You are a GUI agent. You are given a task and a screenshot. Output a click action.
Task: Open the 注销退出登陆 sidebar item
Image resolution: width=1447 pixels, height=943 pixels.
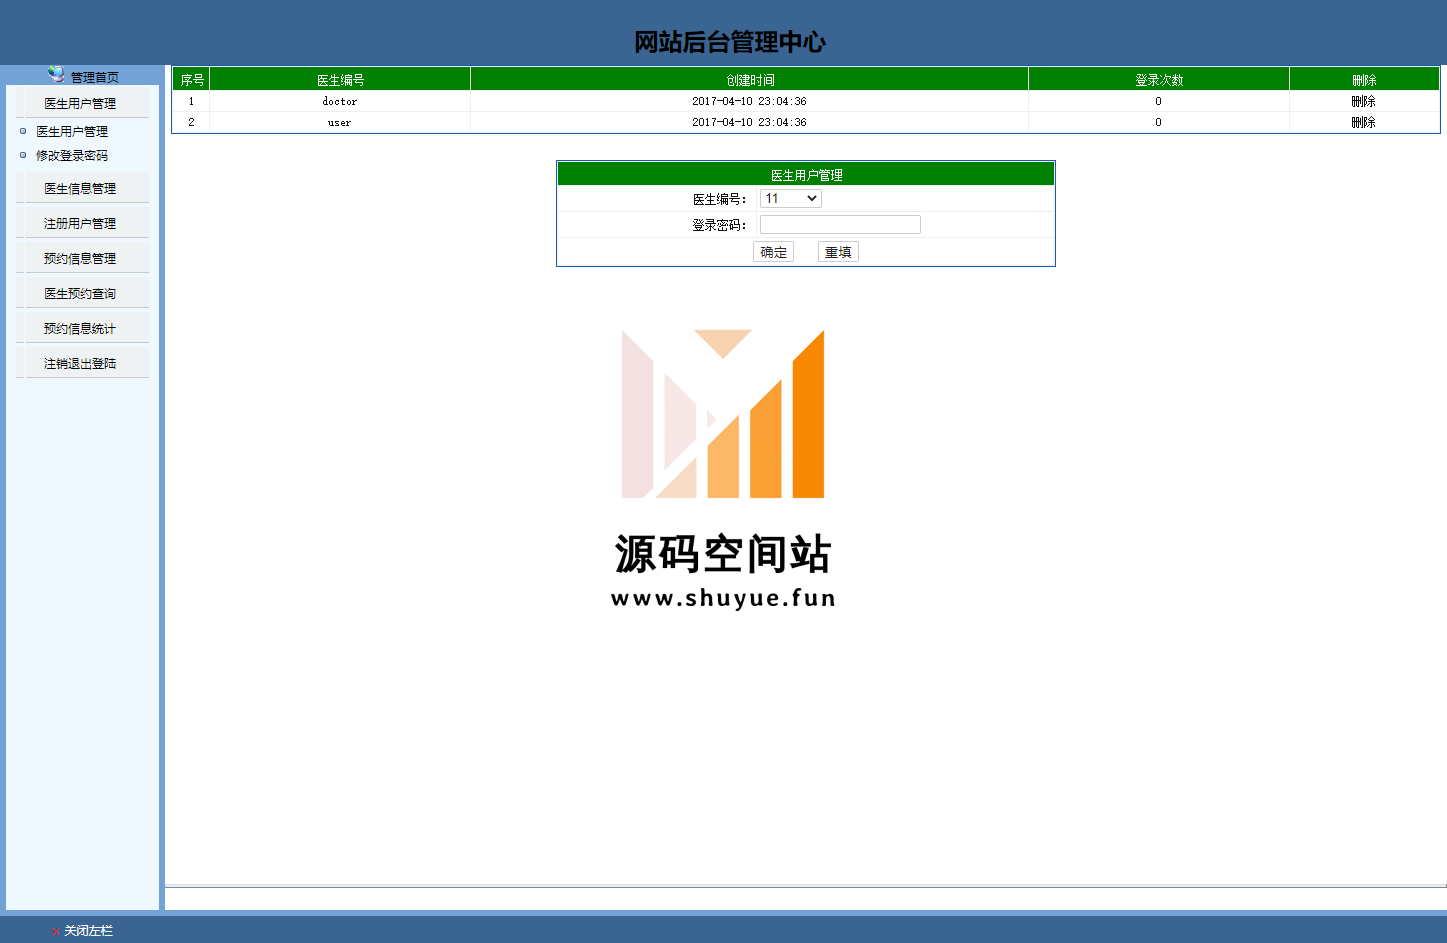(x=80, y=363)
